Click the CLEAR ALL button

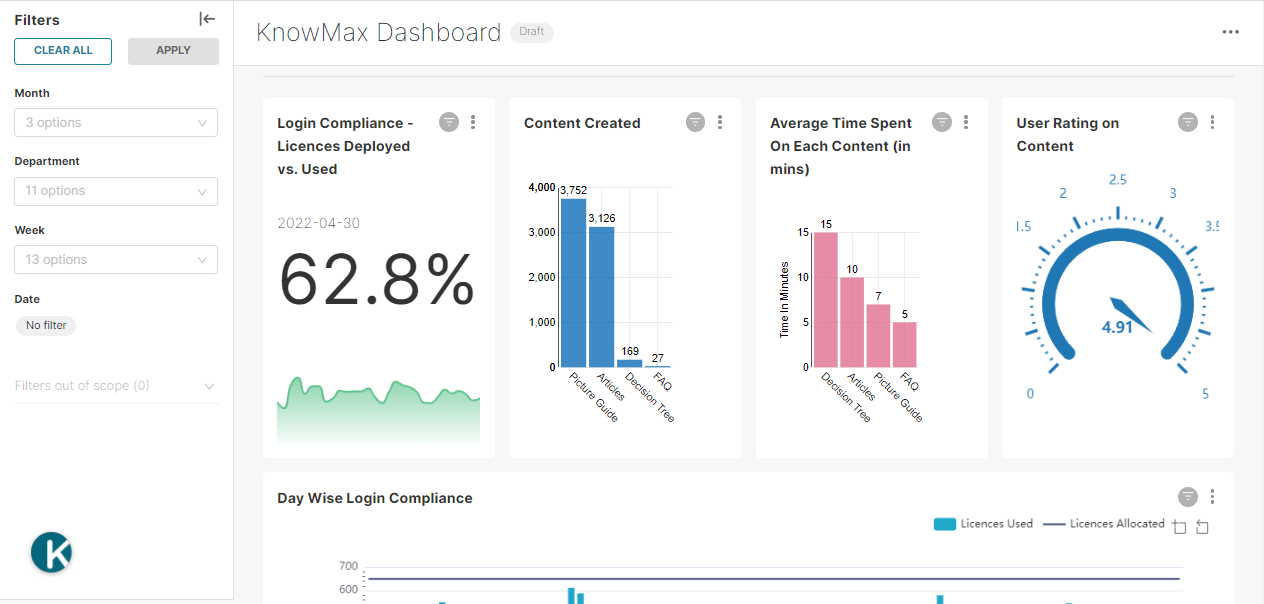(63, 51)
